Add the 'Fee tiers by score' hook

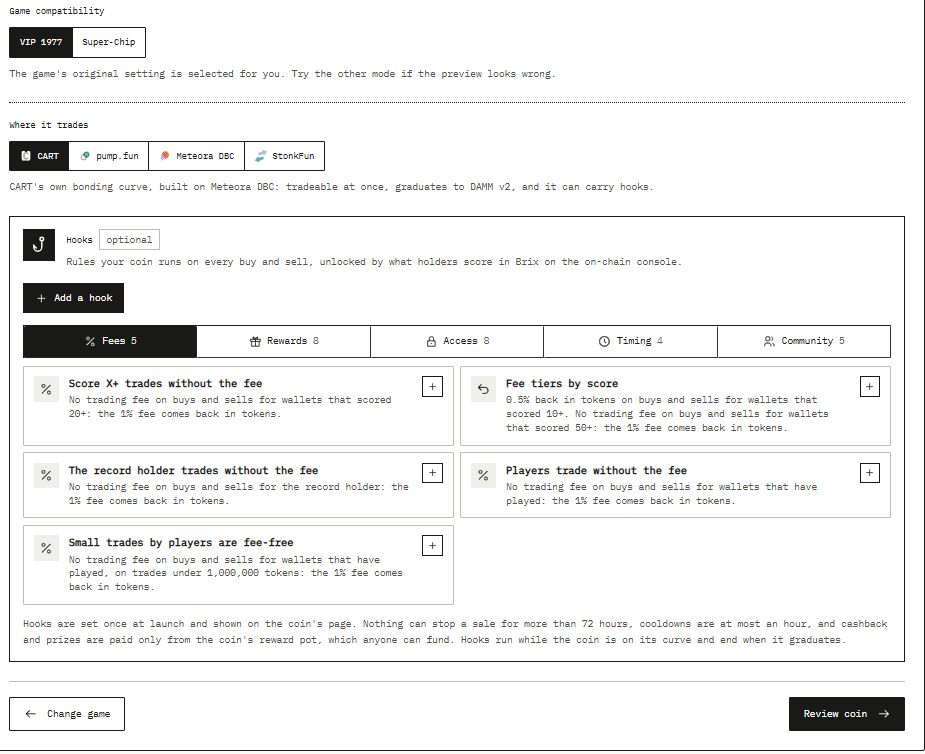pyautogui.click(x=870, y=386)
